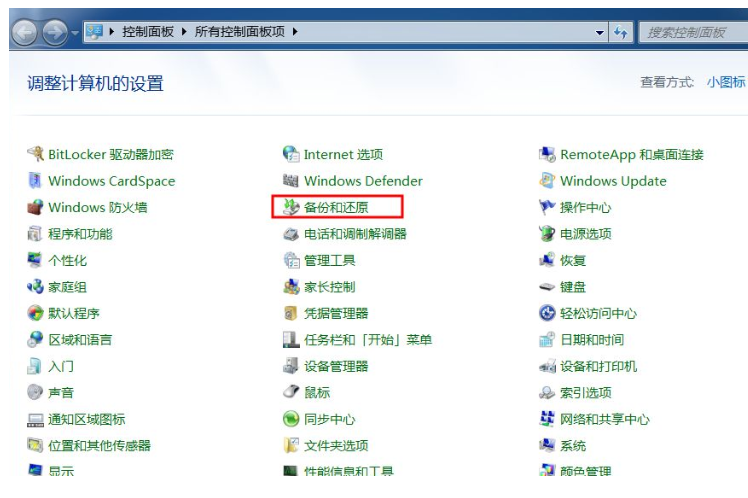Open the 文件夹选项 link
Screen dimensions: 748x498
point(336,446)
